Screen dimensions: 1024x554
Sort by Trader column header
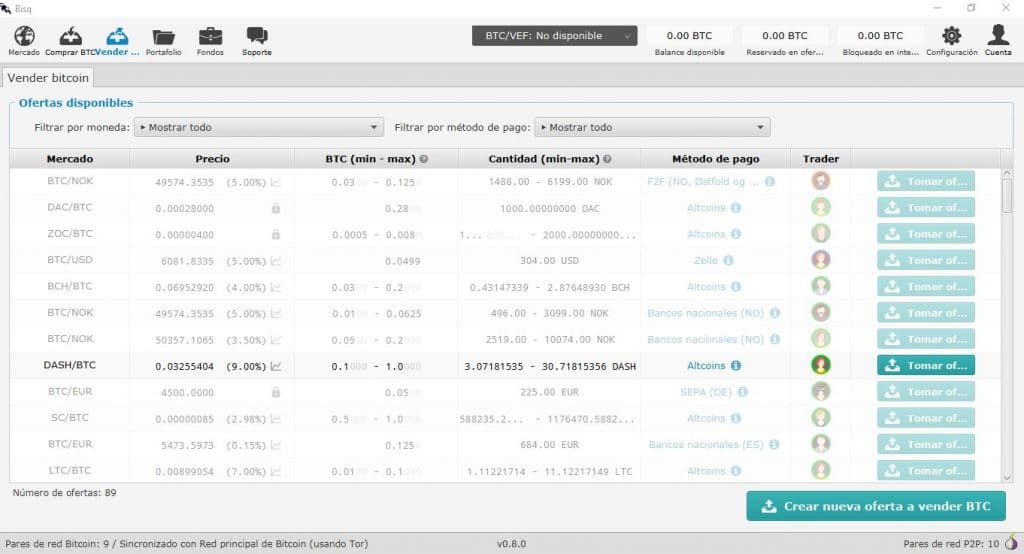click(x=821, y=159)
